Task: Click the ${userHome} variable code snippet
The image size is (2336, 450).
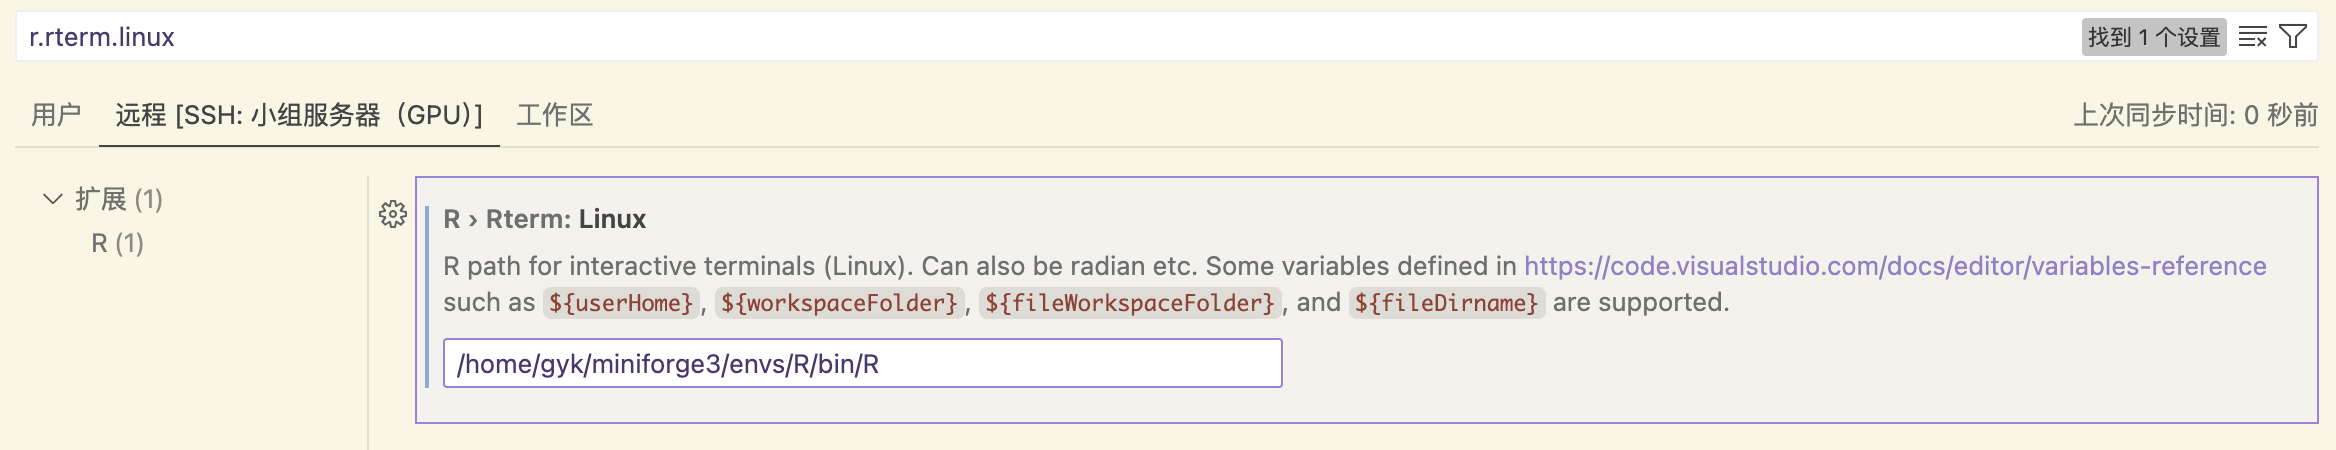Action: pos(621,303)
